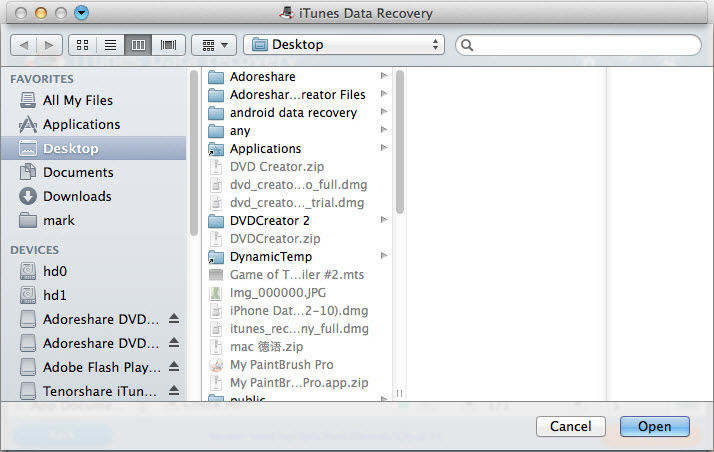Click the file column scrollbar thumb
This screenshot has height=452, width=714.
(x=400, y=142)
